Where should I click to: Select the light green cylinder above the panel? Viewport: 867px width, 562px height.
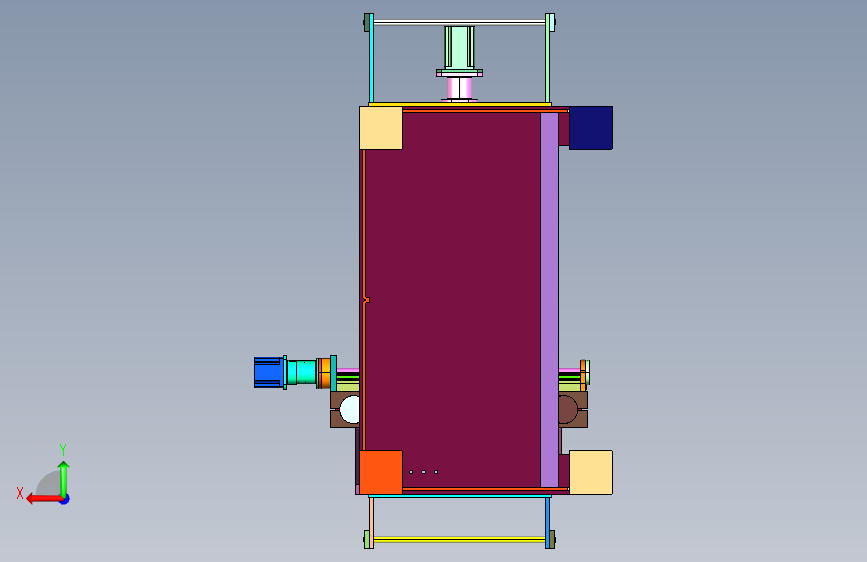(459, 48)
